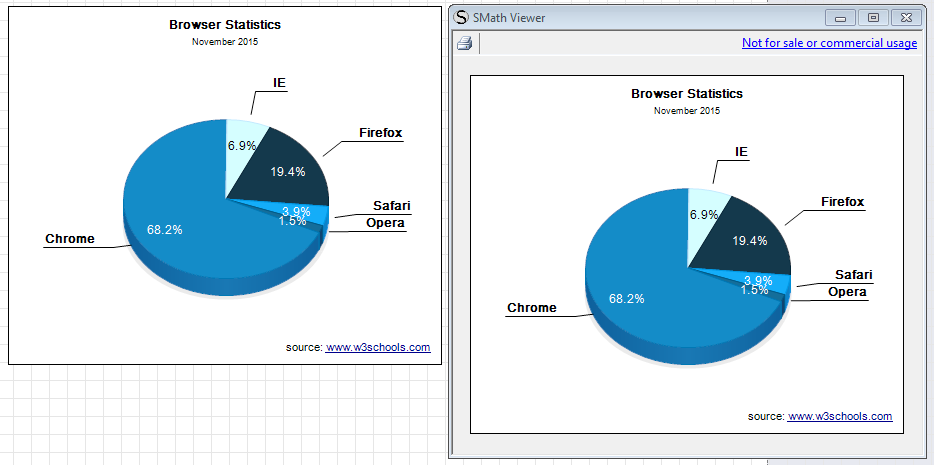The image size is (934, 465).
Task: Close the SMath Viewer window
Action: click(x=904, y=17)
